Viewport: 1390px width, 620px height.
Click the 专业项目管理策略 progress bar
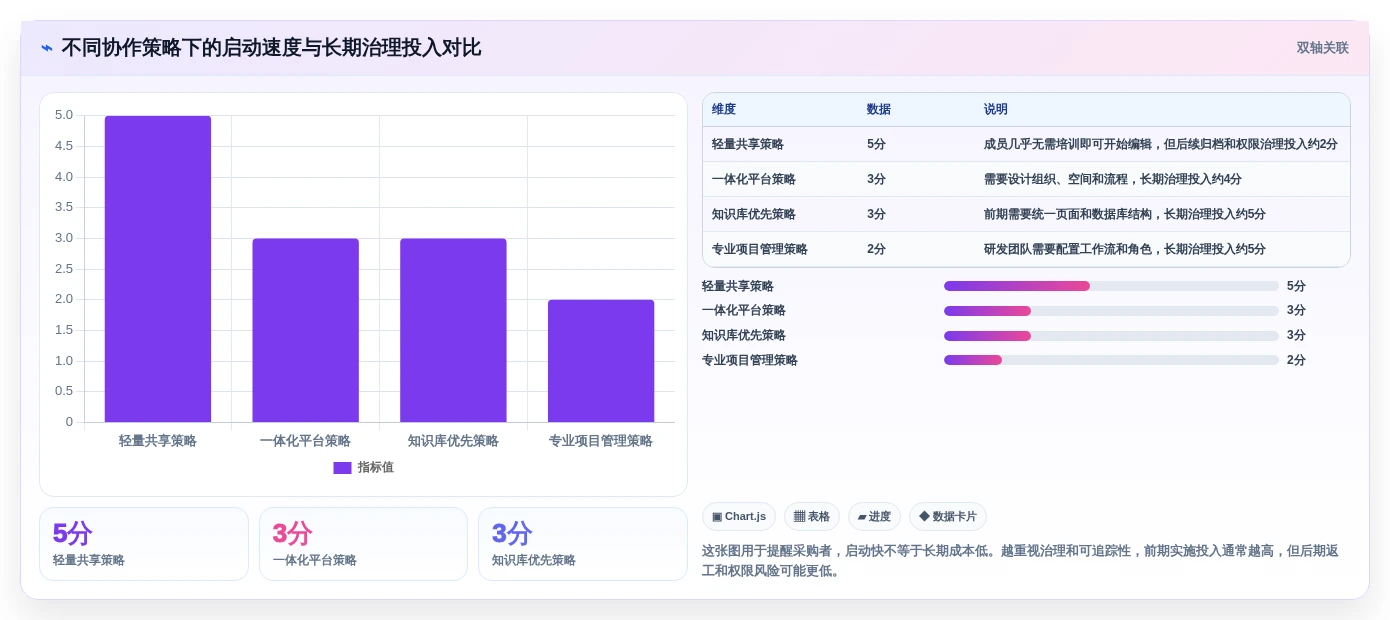click(1111, 360)
